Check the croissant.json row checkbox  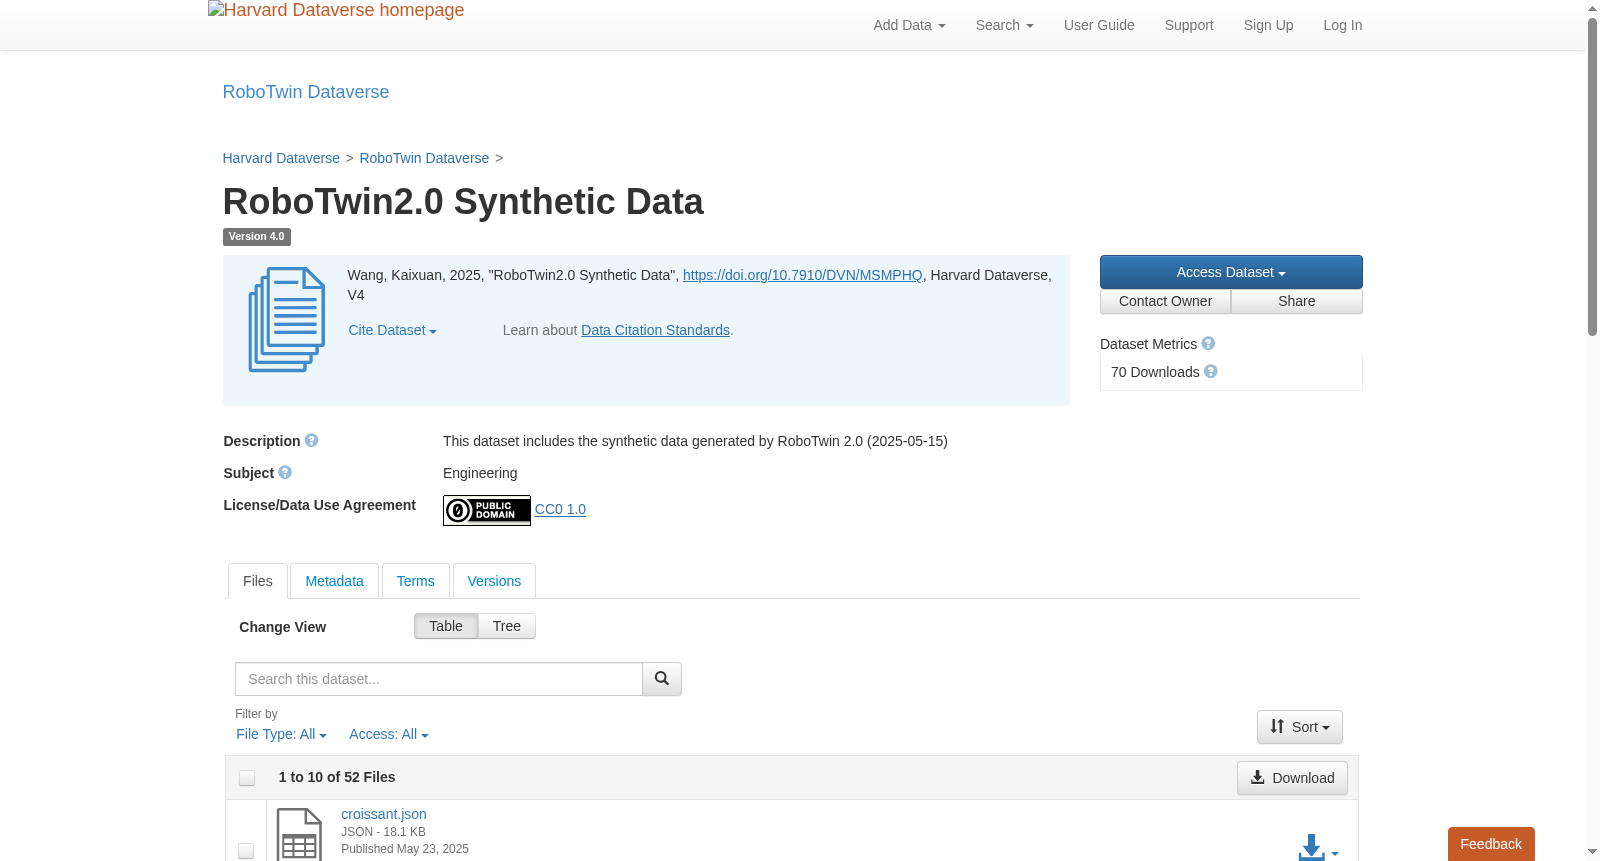[246, 851]
